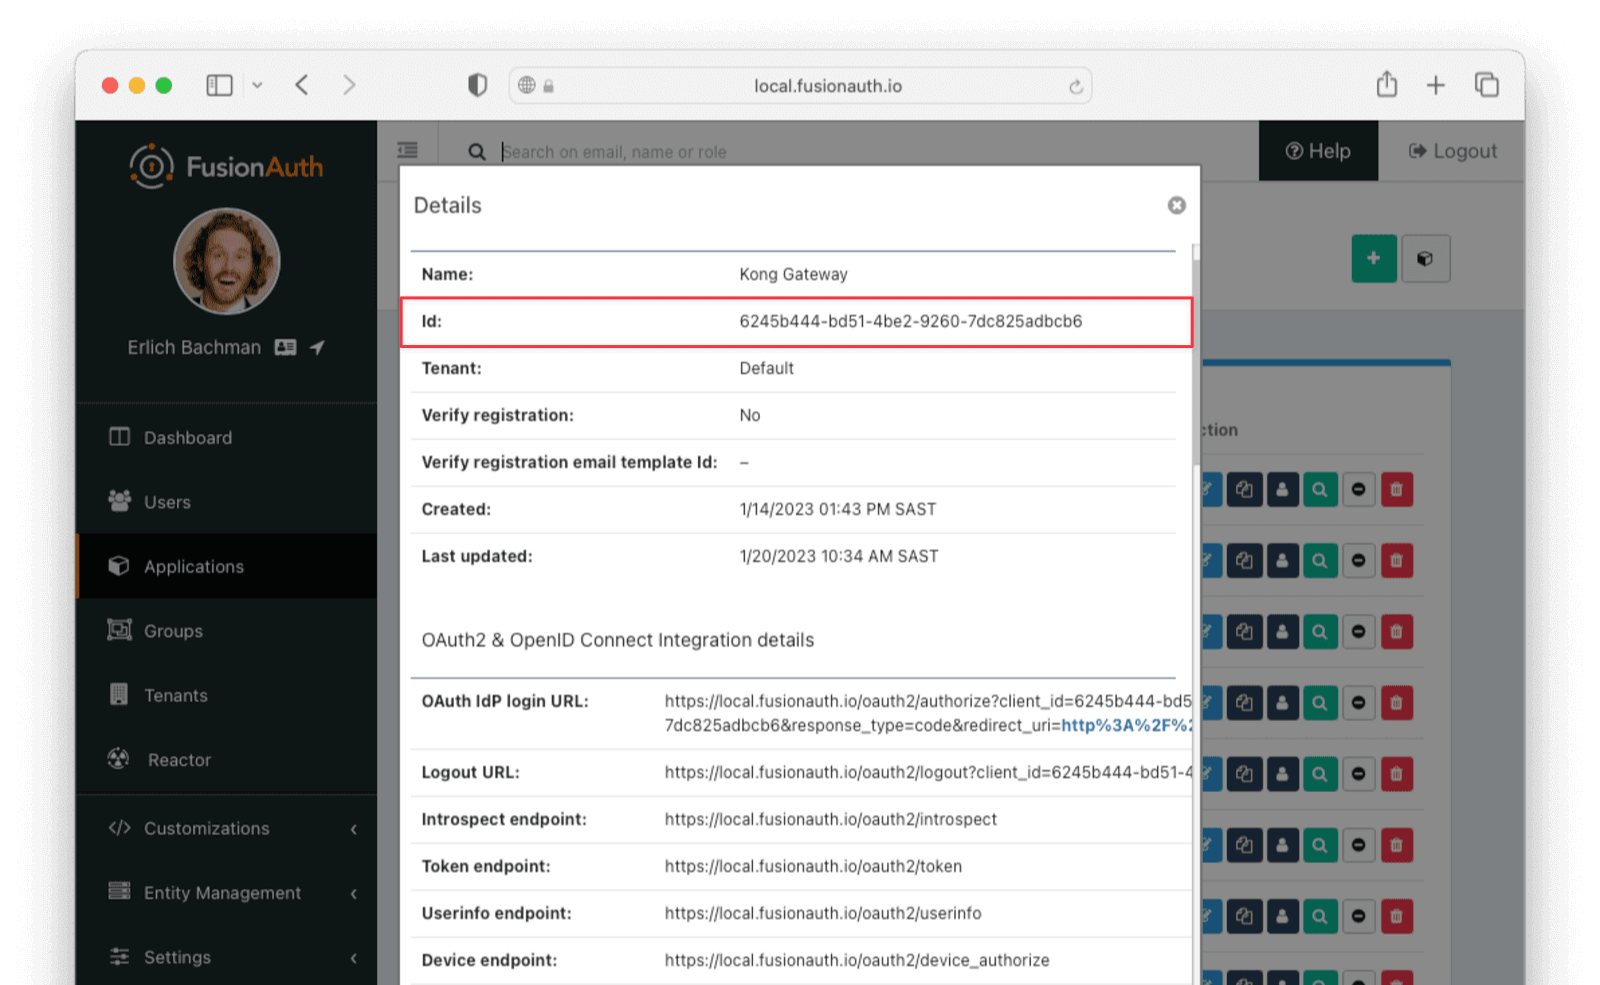Click the Details dialog vertical scrollbar
The image size is (1600, 985).
coord(1196,360)
